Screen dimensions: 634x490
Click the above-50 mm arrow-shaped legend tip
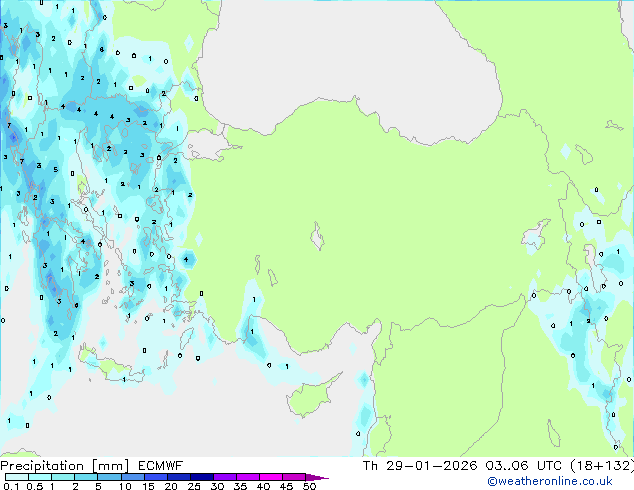tap(317, 477)
